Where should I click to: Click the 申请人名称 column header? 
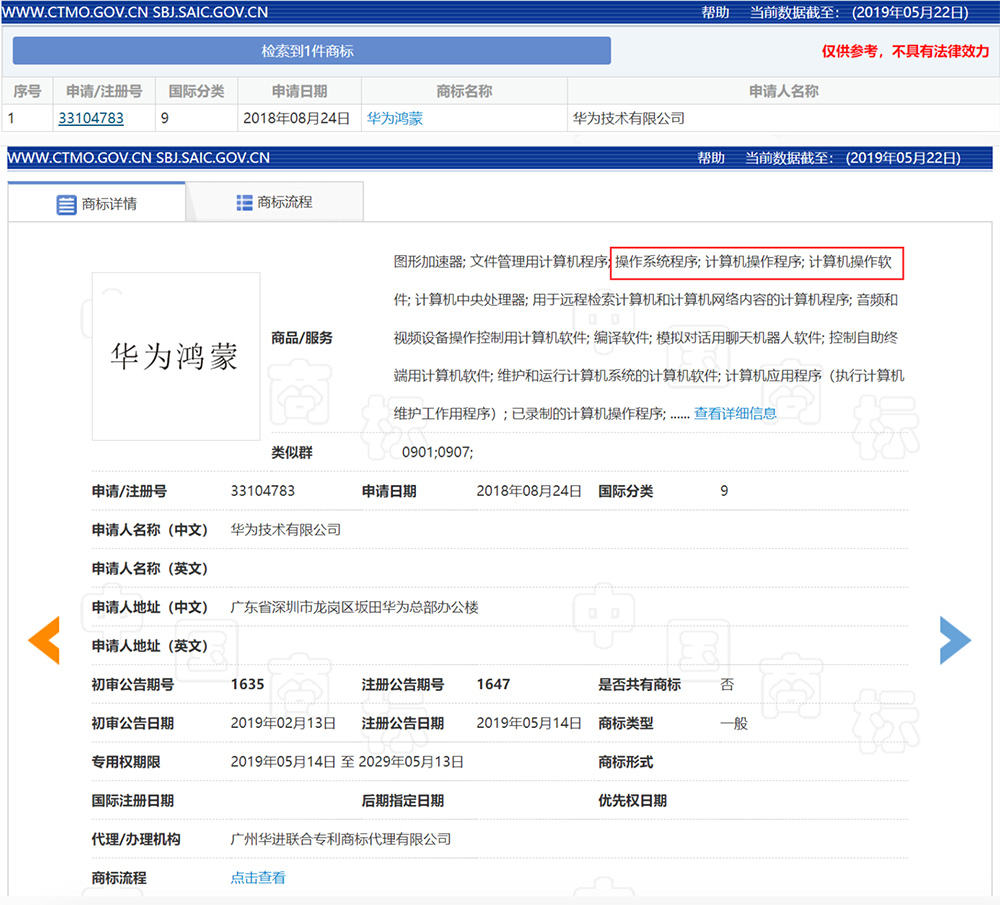783,91
